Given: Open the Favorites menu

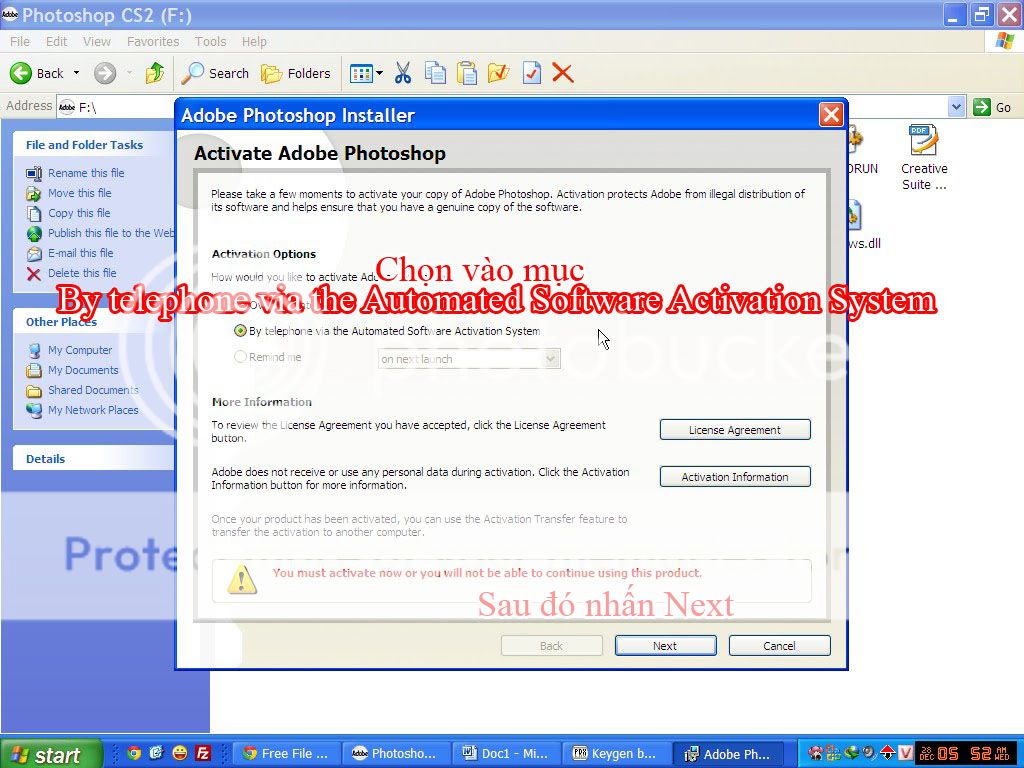Looking at the screenshot, I should pos(153,42).
